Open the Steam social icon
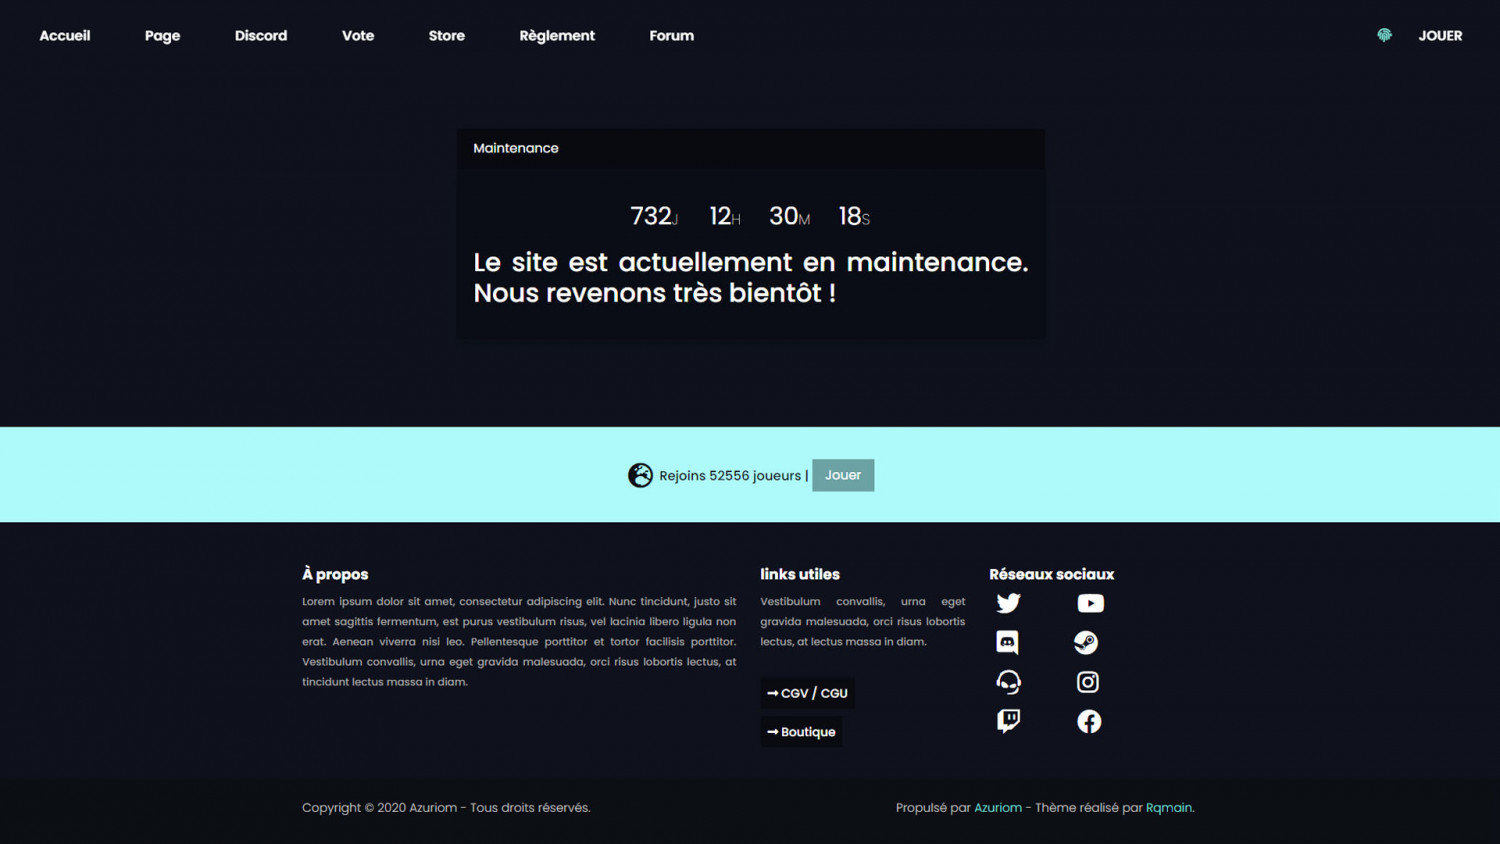 (x=1086, y=642)
